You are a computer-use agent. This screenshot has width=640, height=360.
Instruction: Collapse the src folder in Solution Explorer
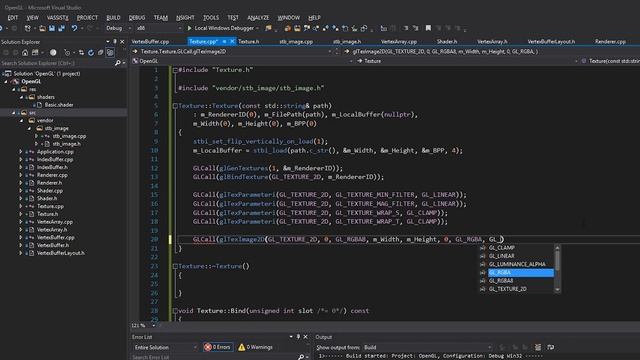click(x=14, y=113)
